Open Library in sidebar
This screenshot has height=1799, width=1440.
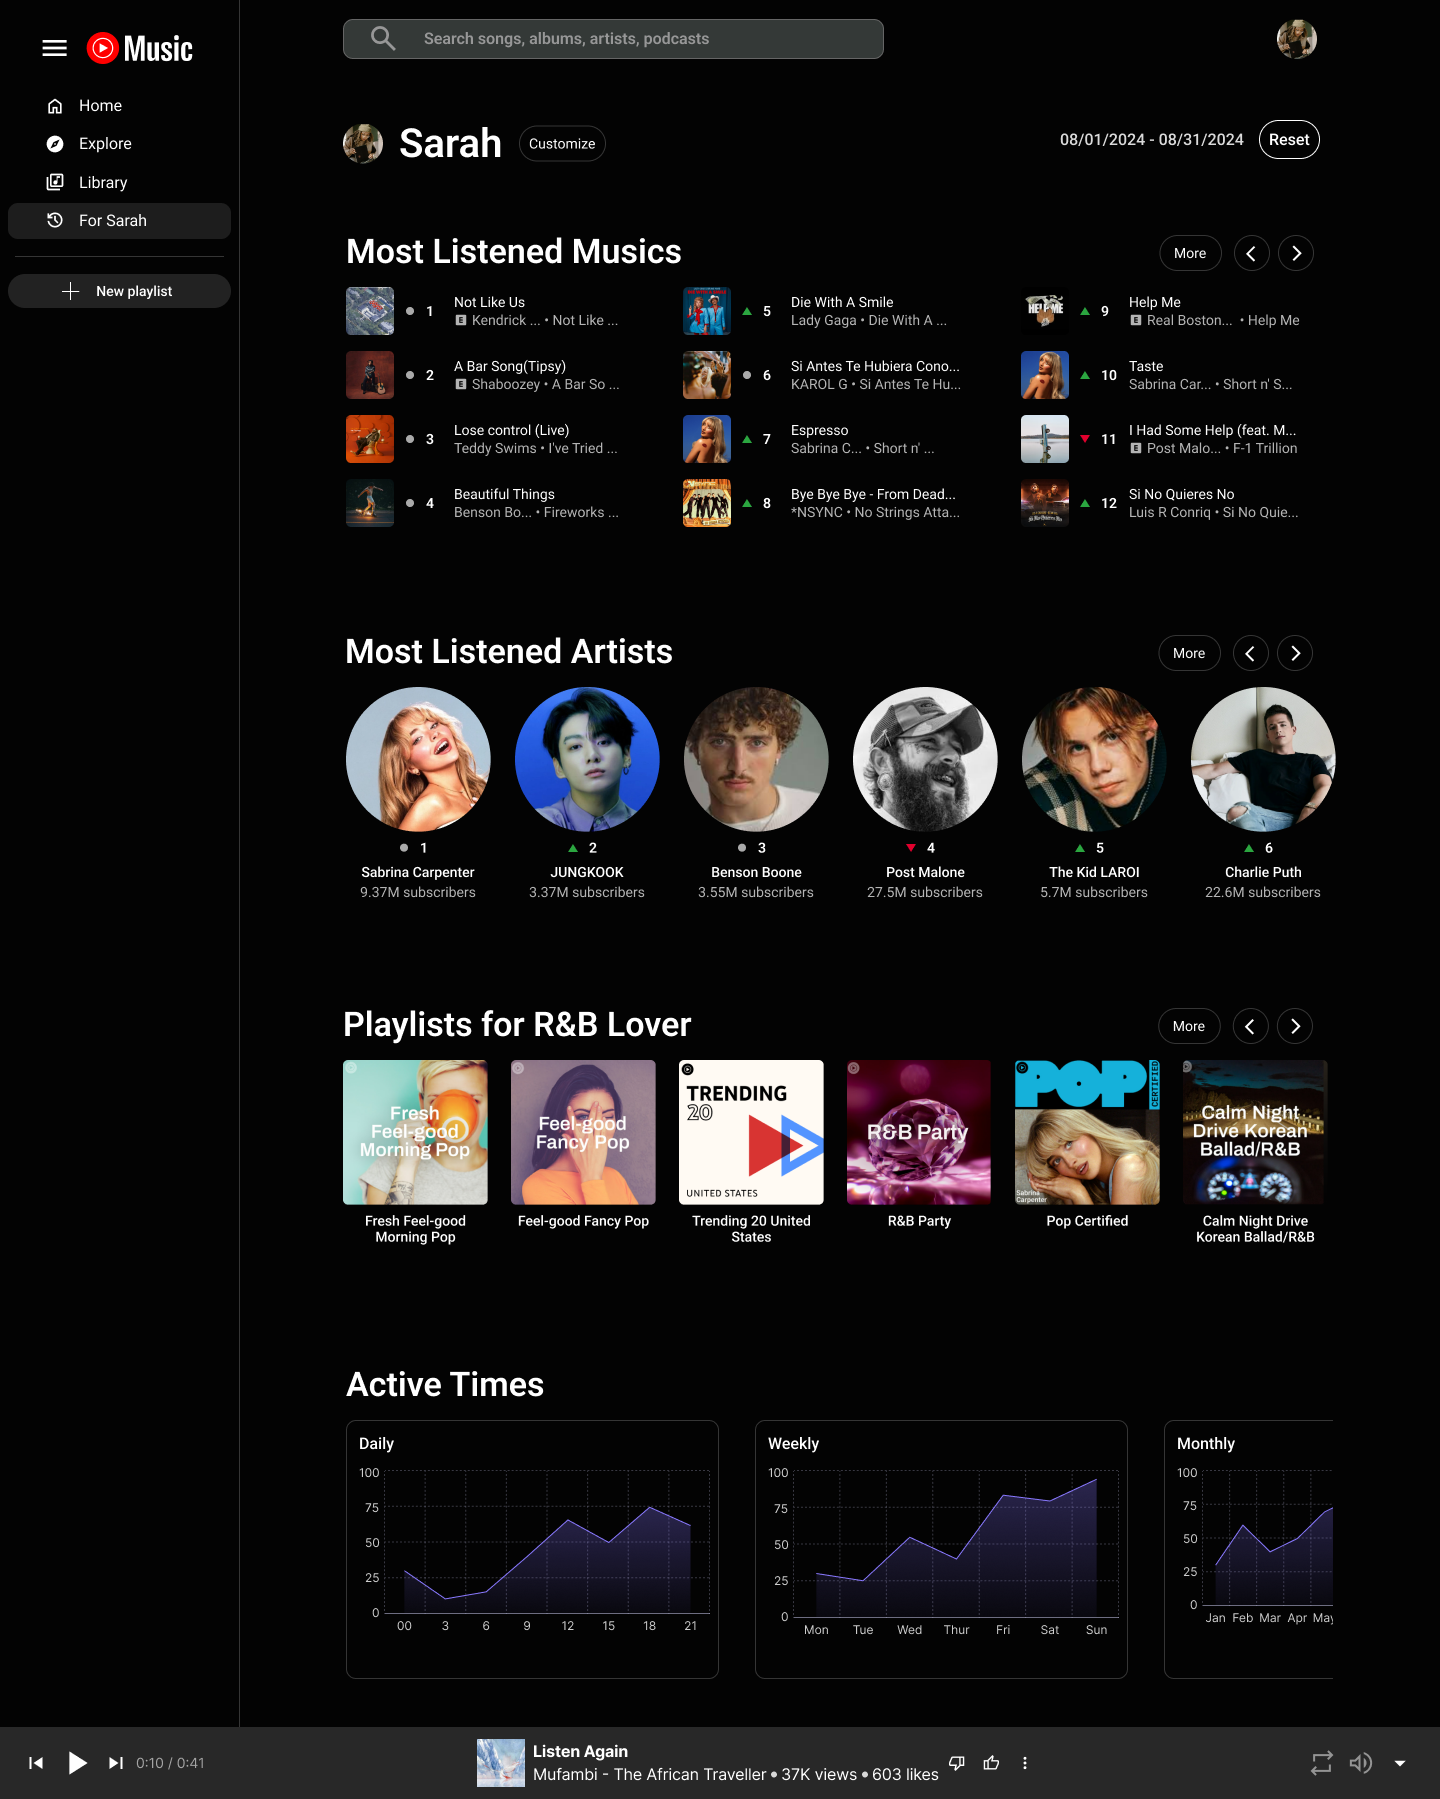pyautogui.click(x=119, y=182)
